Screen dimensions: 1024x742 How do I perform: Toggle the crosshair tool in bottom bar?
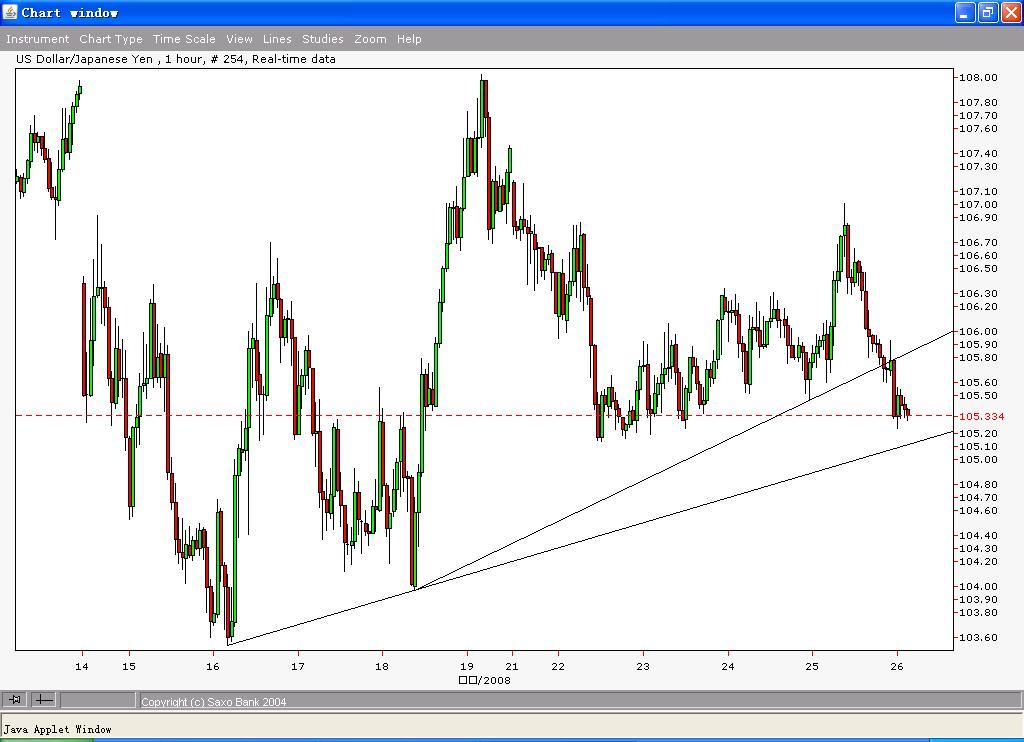tap(44, 700)
